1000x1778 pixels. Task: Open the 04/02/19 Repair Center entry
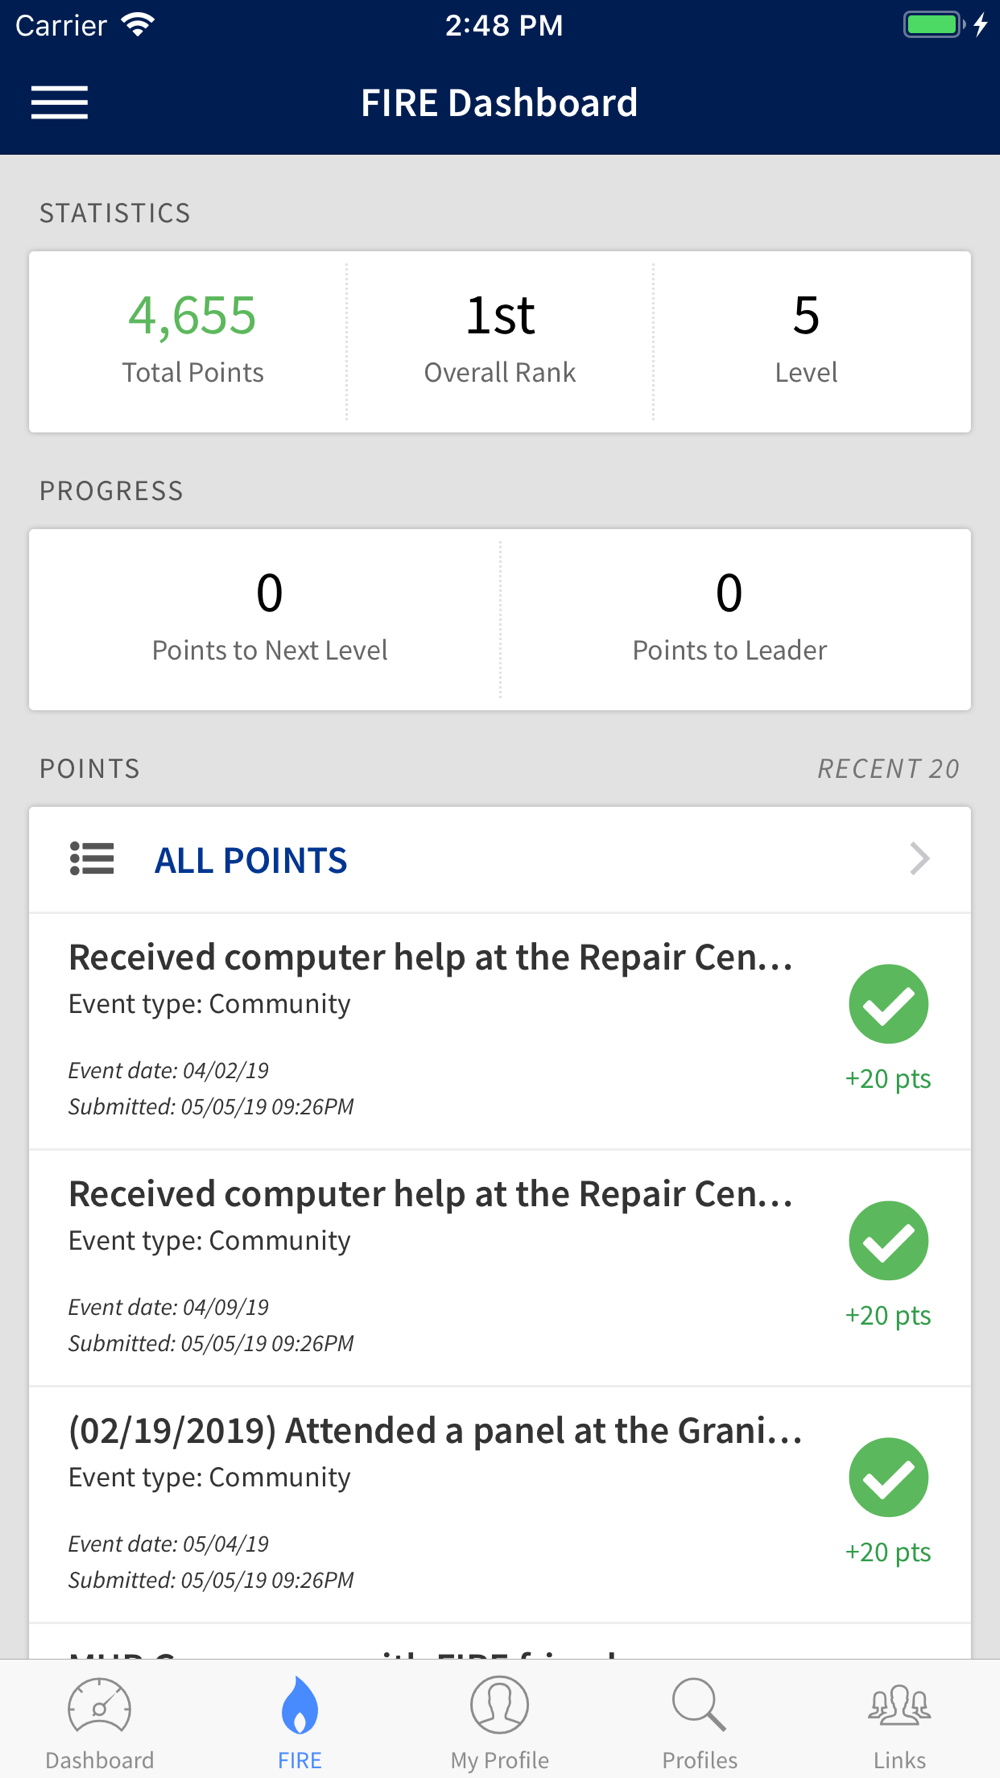tap(500, 1031)
